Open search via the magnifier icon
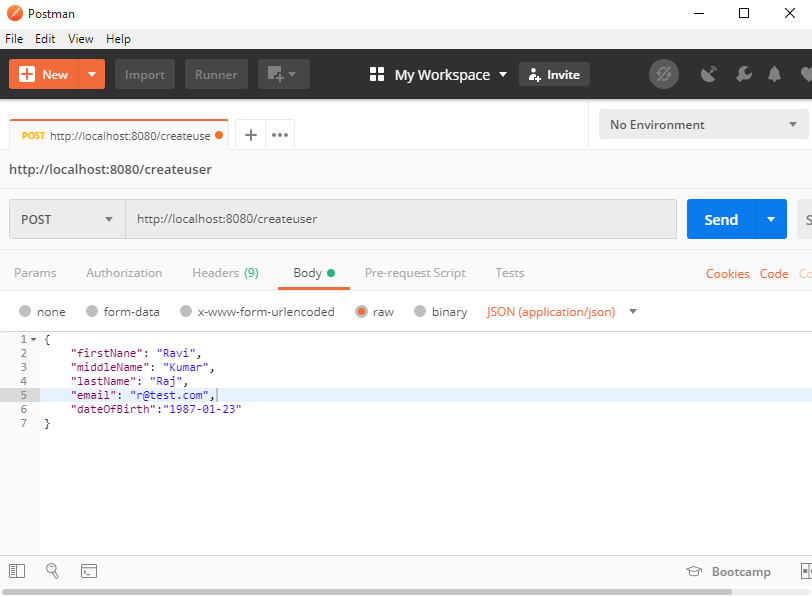 52,571
